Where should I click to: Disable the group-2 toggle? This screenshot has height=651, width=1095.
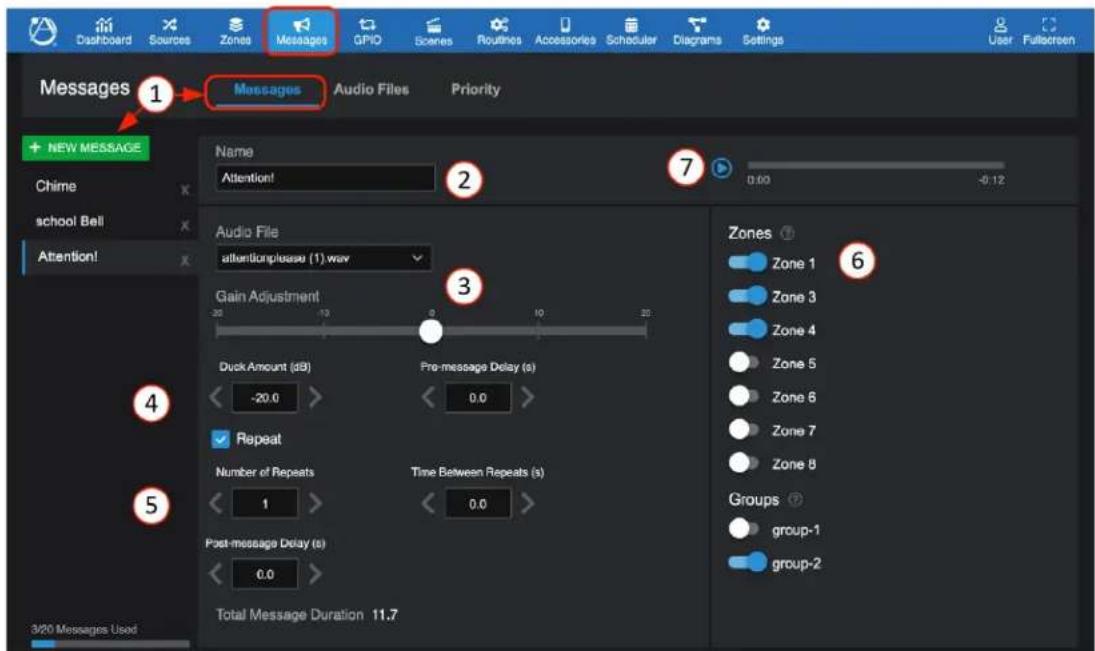747,562
